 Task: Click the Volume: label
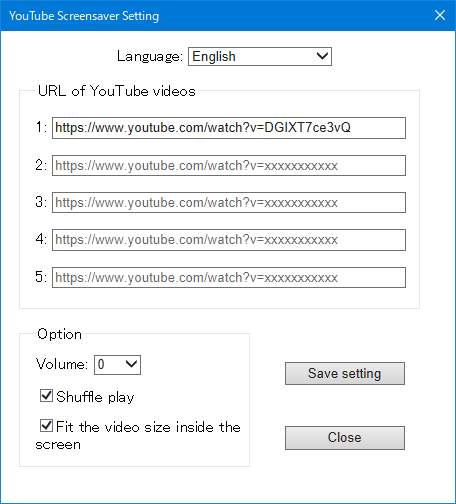62,364
